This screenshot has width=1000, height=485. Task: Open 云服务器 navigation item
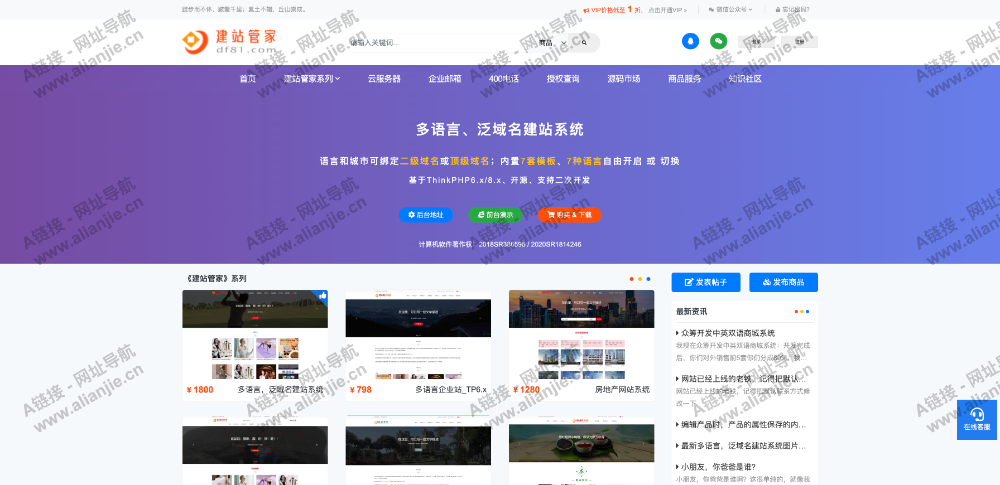(384, 78)
